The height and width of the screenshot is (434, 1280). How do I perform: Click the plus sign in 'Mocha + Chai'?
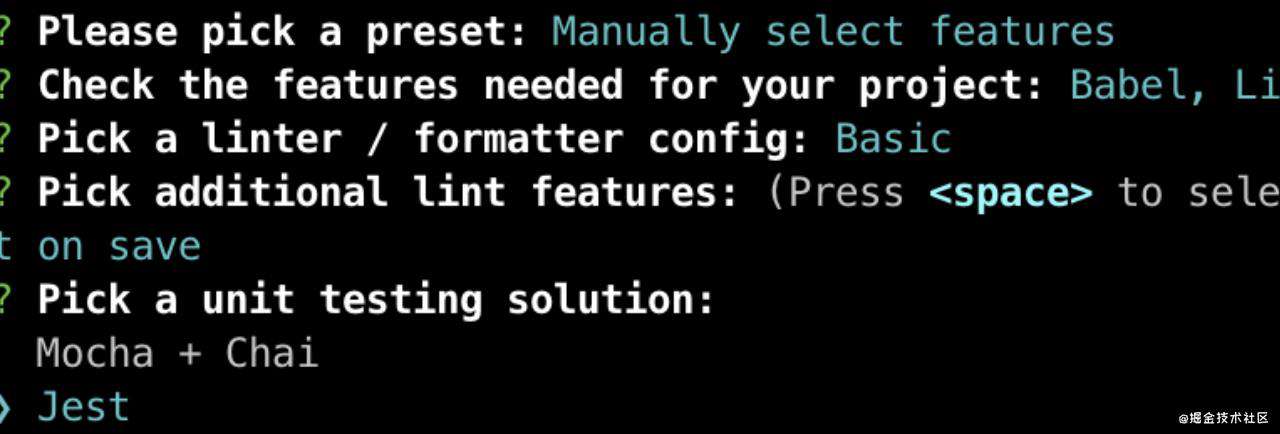(x=190, y=354)
